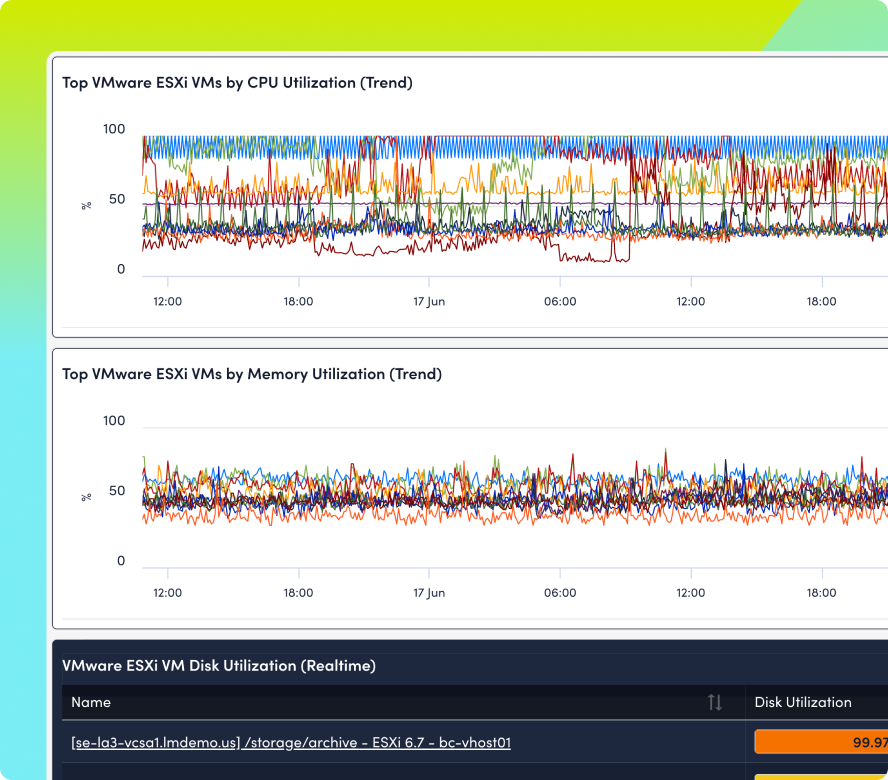Click the VMware ESXi VM Disk Utilization title
Viewport: 888px width, 780px height.
click(x=218, y=665)
